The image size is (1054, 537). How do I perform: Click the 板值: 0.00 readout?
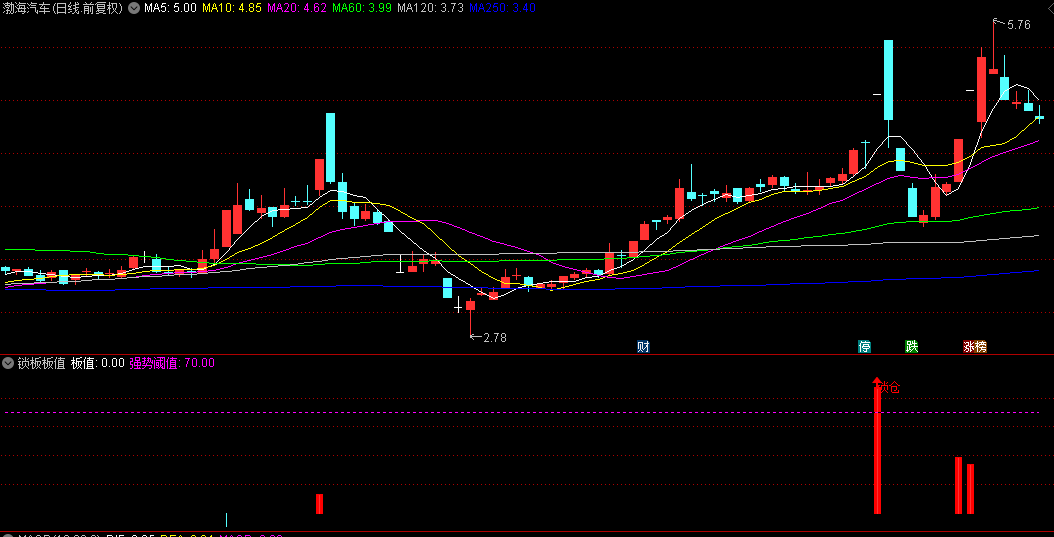click(97, 363)
